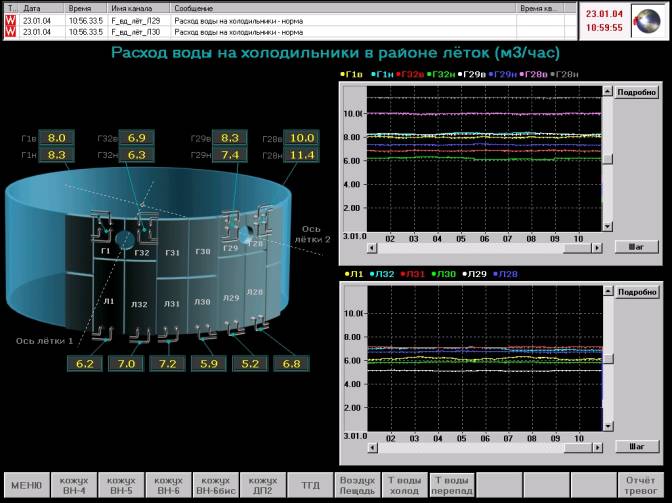Select the Л30 cooler segment on furnace
The width and height of the screenshot is (672, 503).
click(x=202, y=301)
